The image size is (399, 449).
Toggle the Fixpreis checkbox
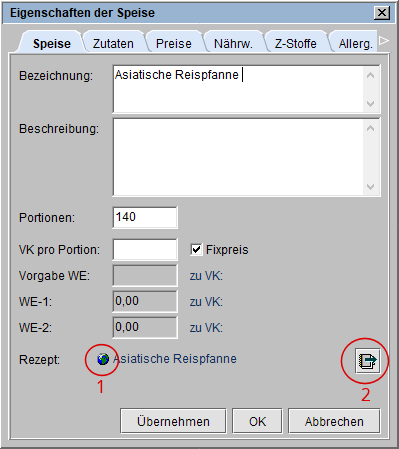196,249
